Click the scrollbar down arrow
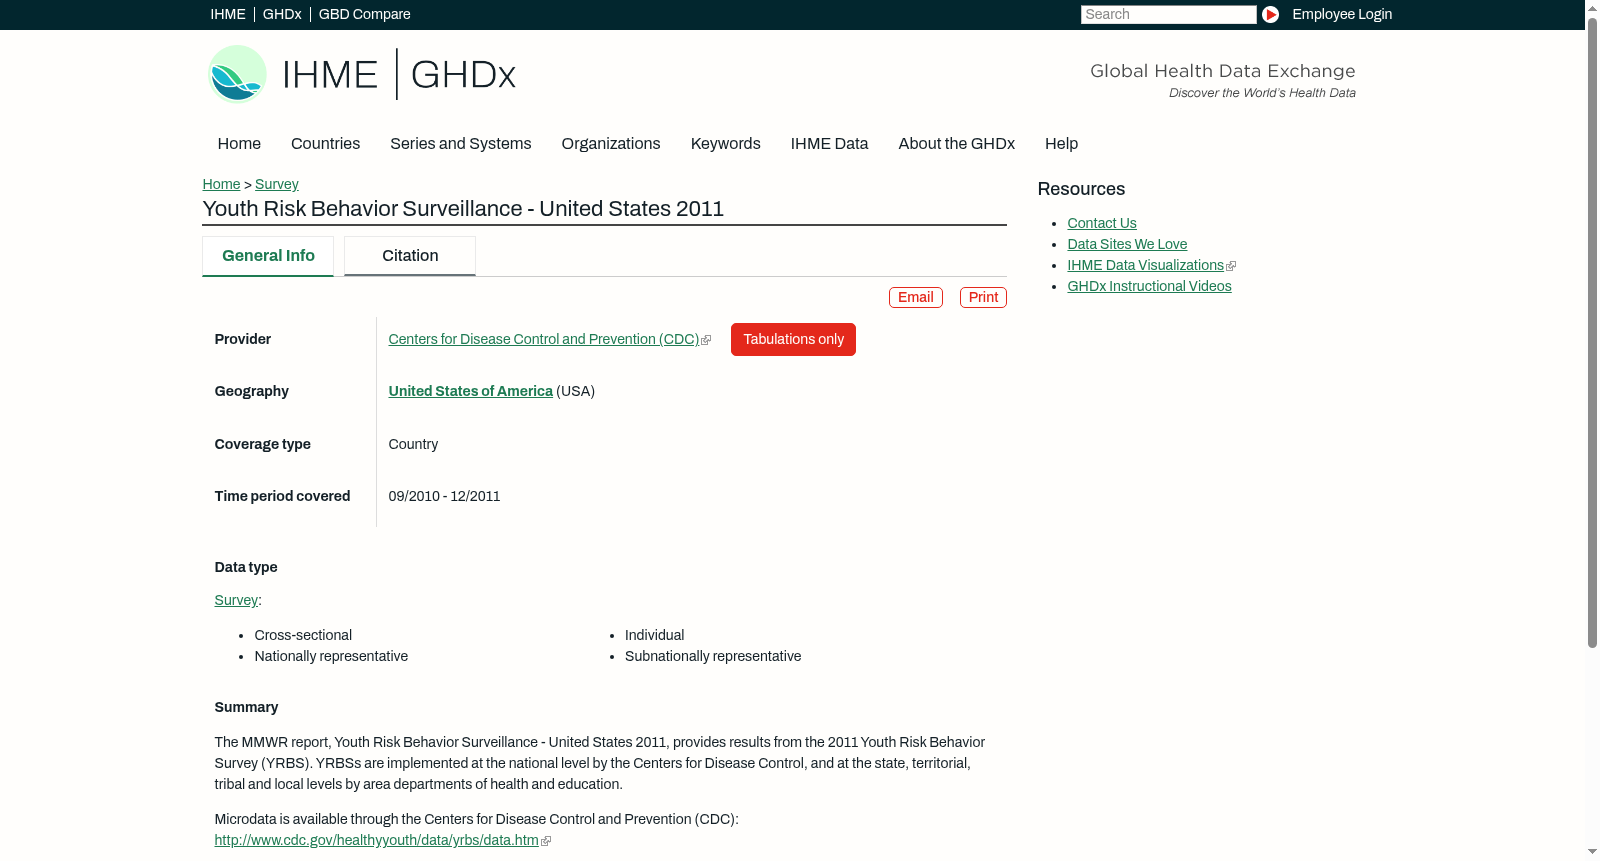The width and height of the screenshot is (1600, 861). (x=1592, y=853)
